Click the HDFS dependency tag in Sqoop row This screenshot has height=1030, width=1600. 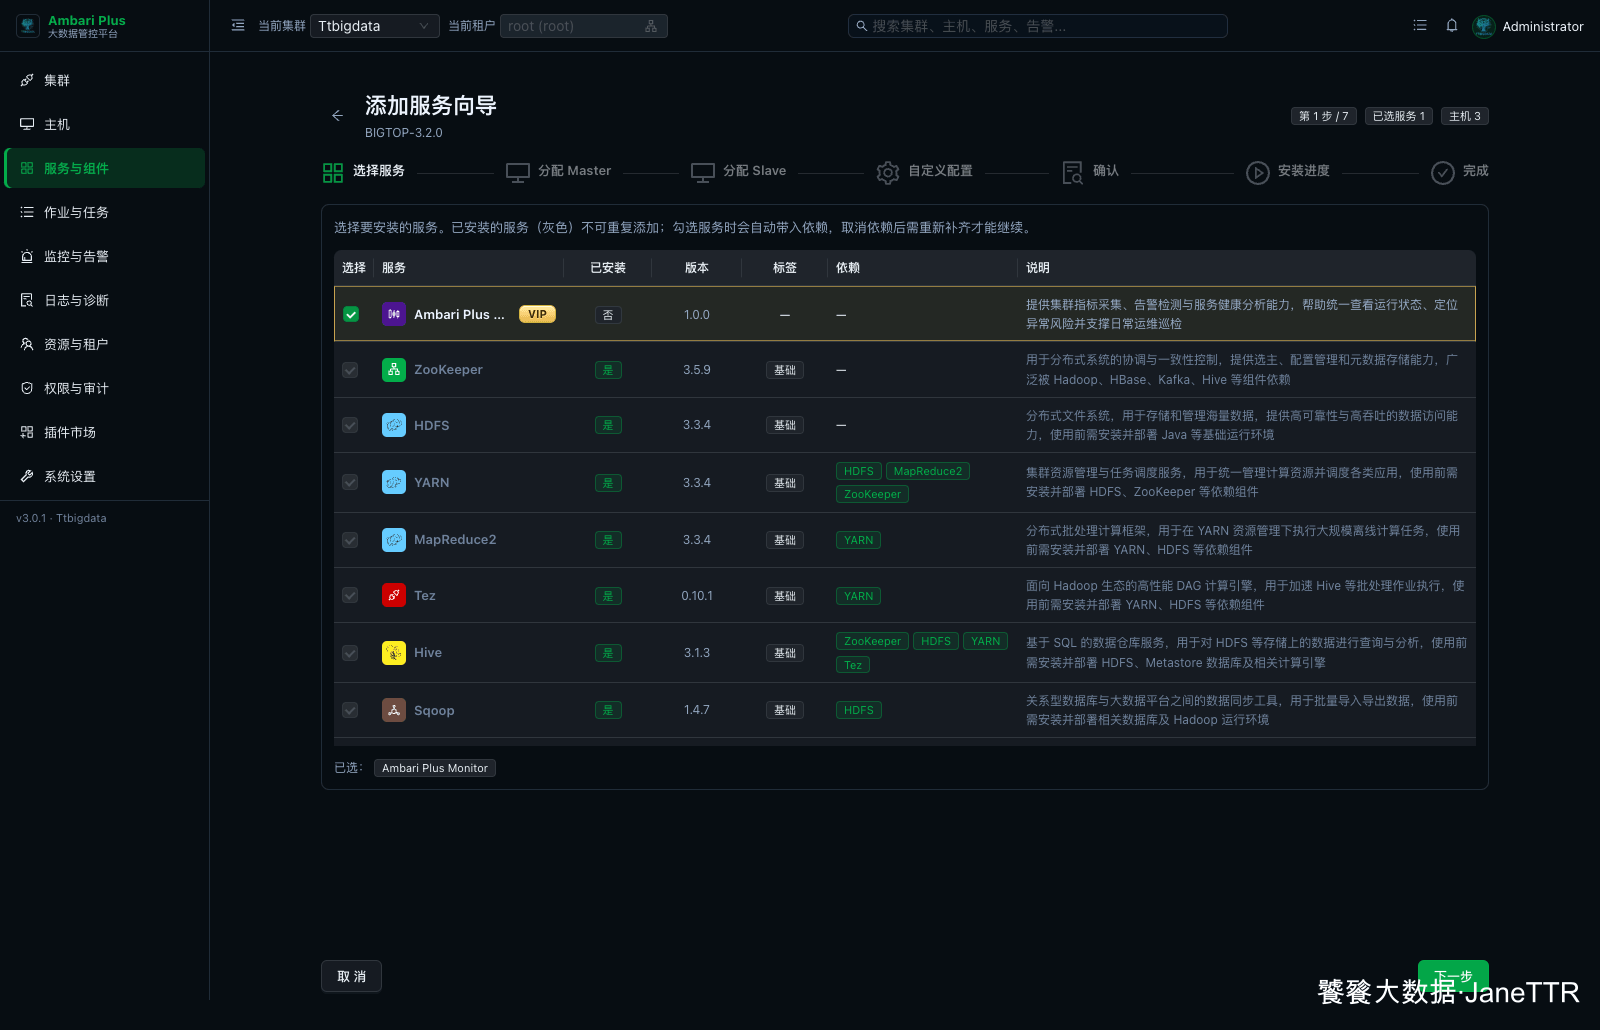coord(859,710)
